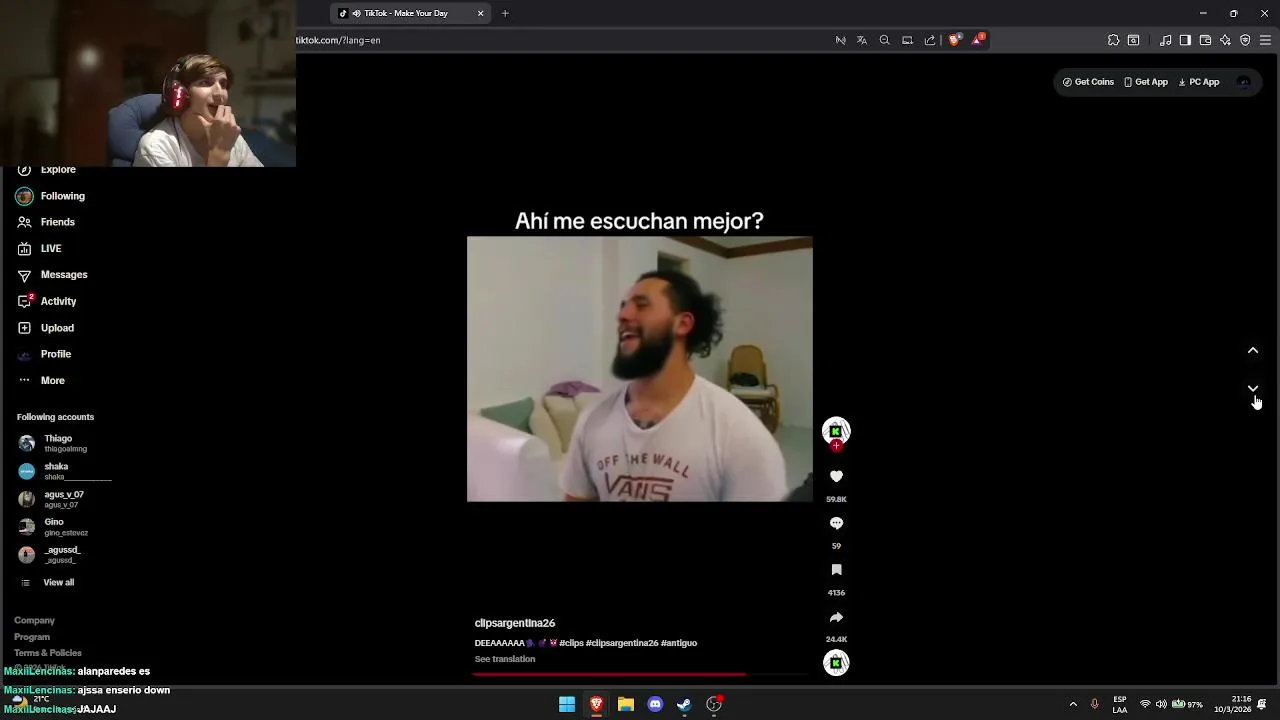Open the LIVE section

[x=40, y=248]
